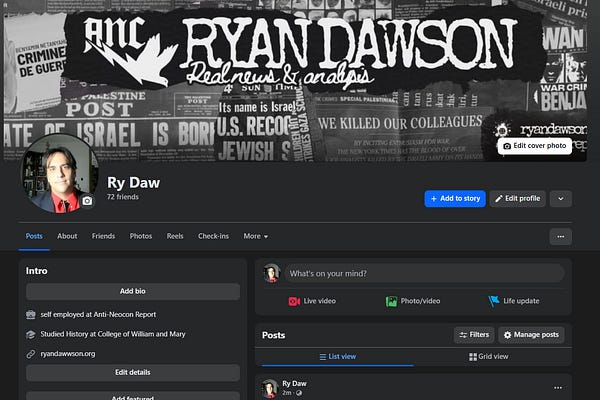Open Edit profile
Image resolution: width=600 pixels, height=400 pixels.
pyautogui.click(x=517, y=199)
